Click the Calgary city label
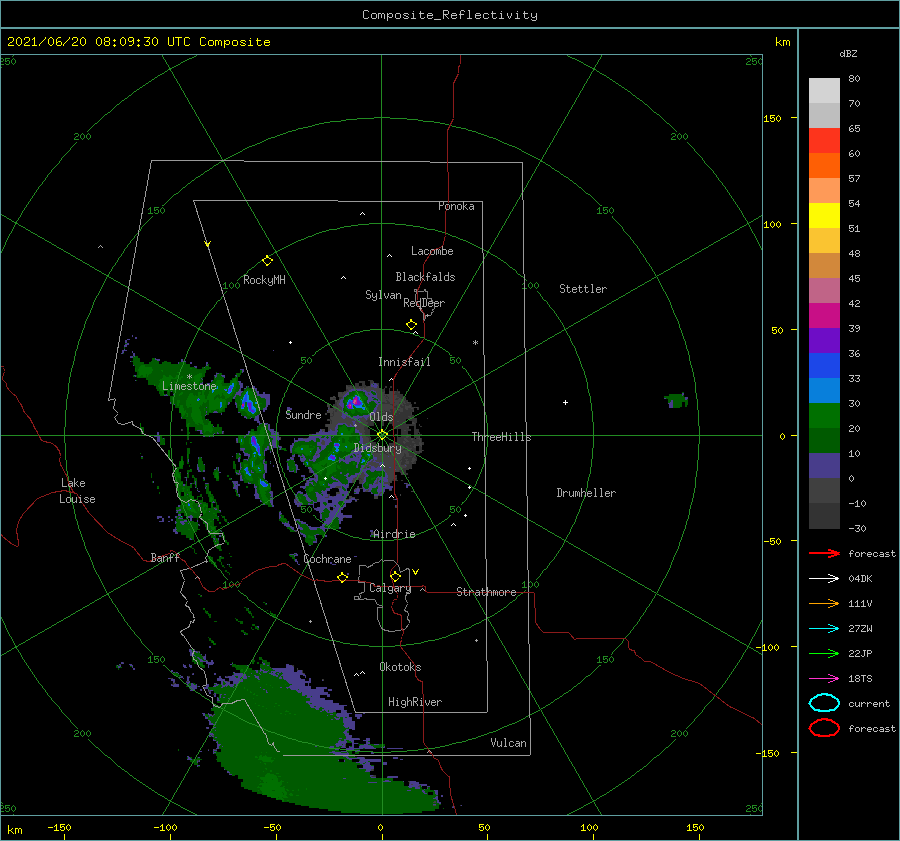 pos(390,588)
